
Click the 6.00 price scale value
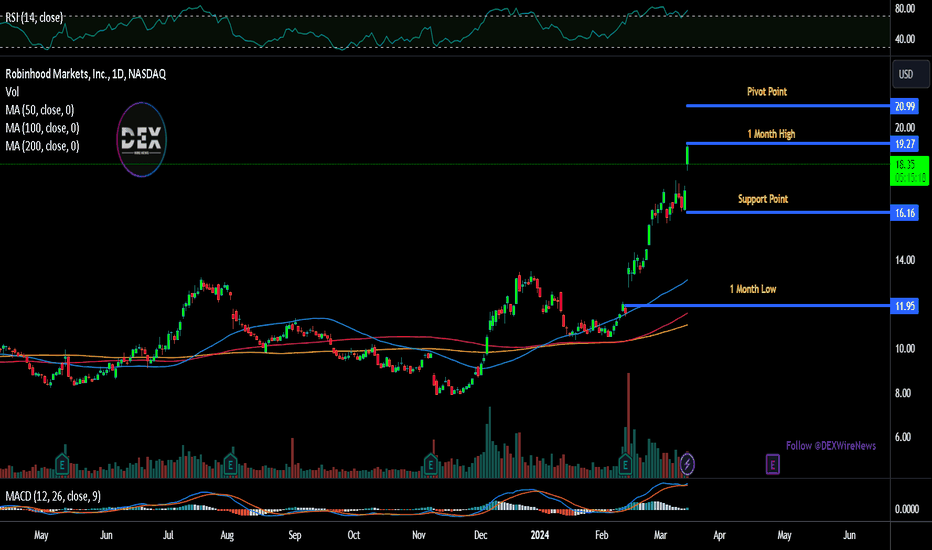(x=903, y=437)
